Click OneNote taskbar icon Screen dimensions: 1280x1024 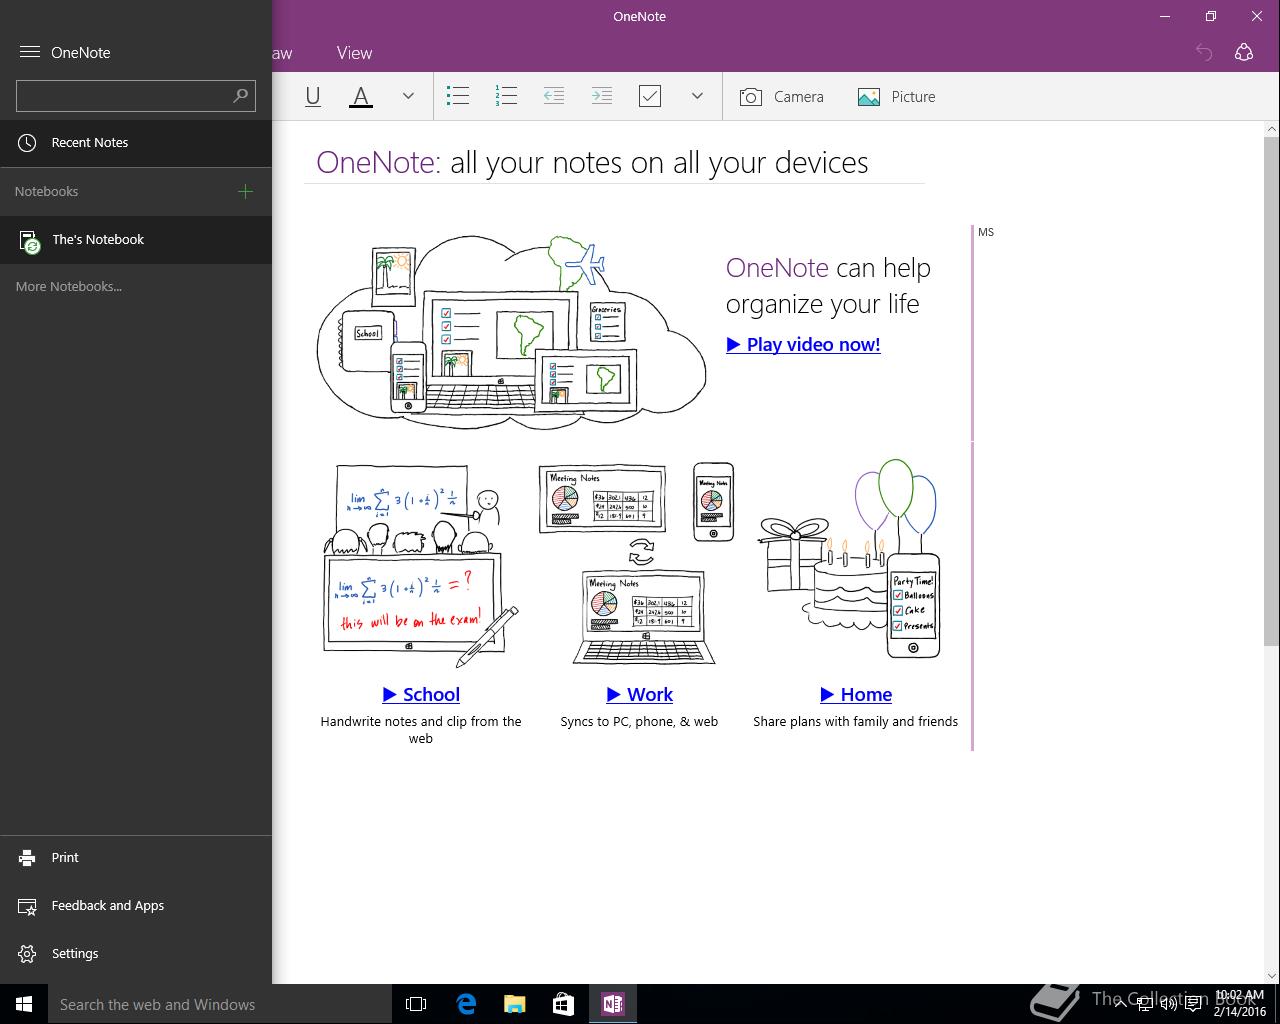[x=613, y=1004]
